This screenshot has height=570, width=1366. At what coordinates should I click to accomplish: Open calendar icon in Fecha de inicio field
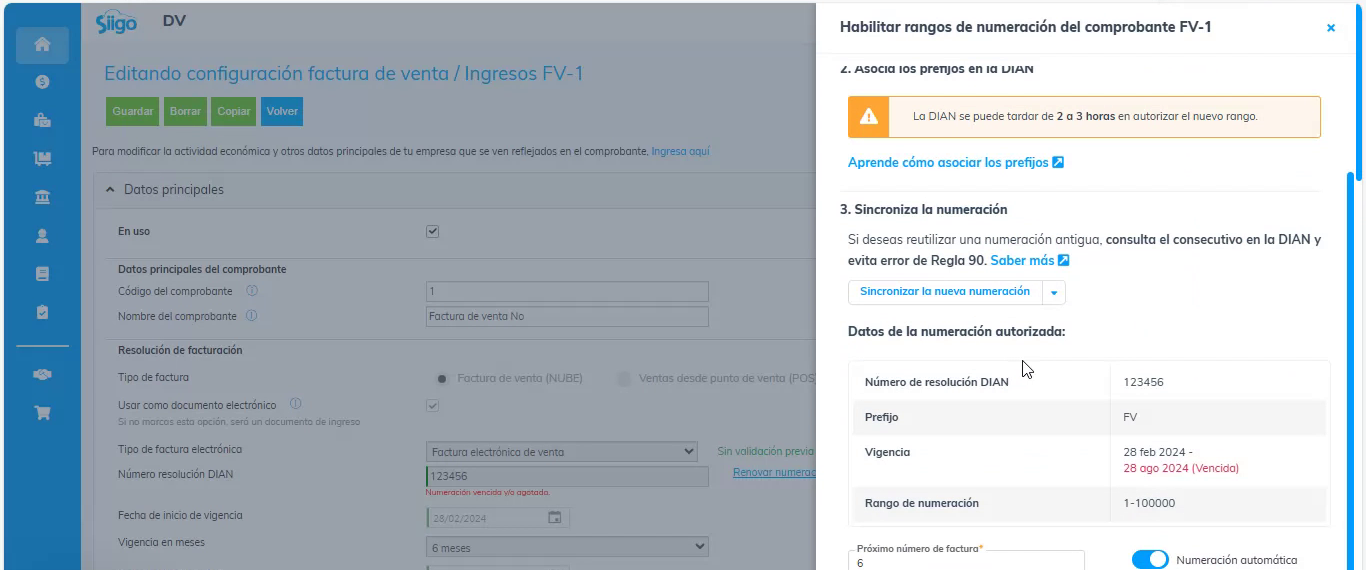(555, 518)
